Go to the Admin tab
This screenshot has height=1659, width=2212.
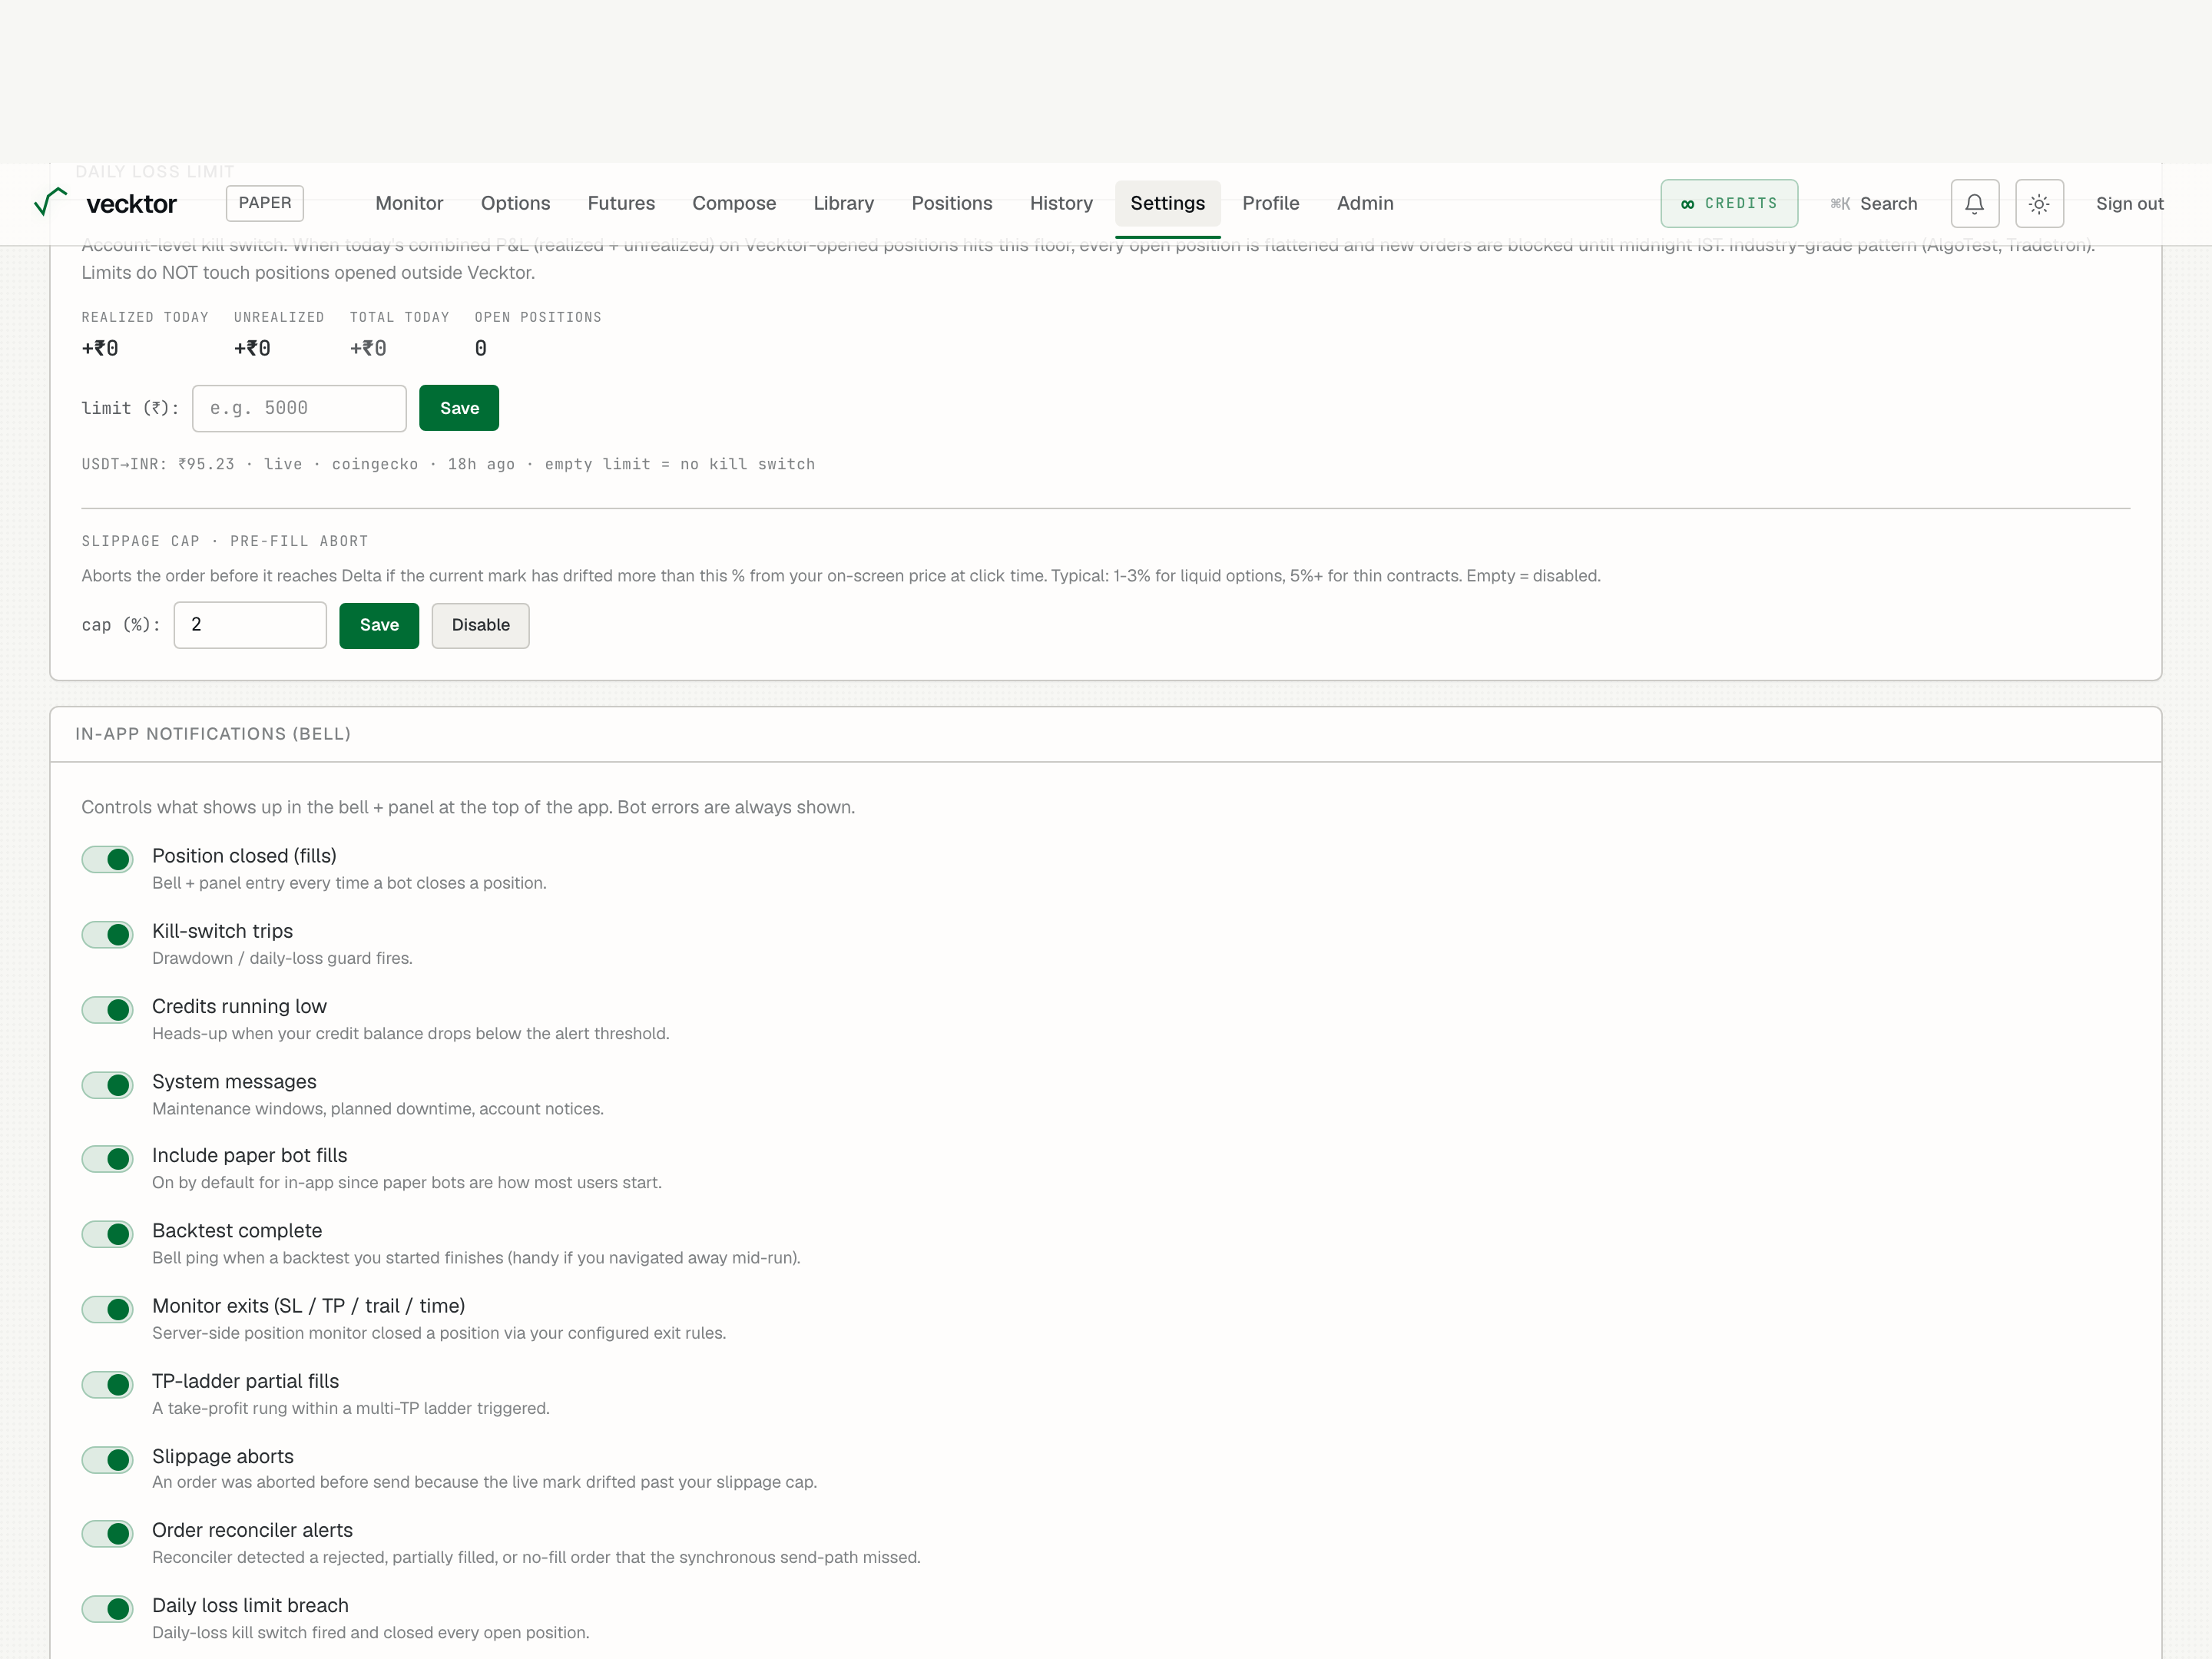(1365, 203)
